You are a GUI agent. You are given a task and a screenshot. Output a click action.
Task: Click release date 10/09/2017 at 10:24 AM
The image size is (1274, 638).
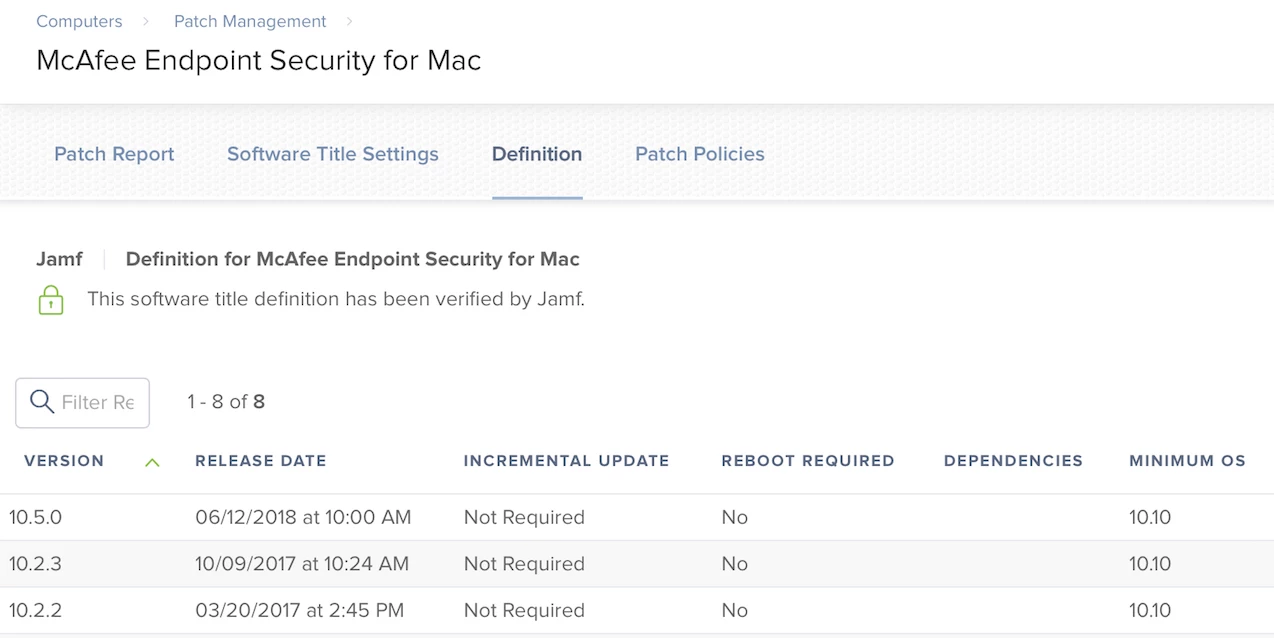point(302,564)
